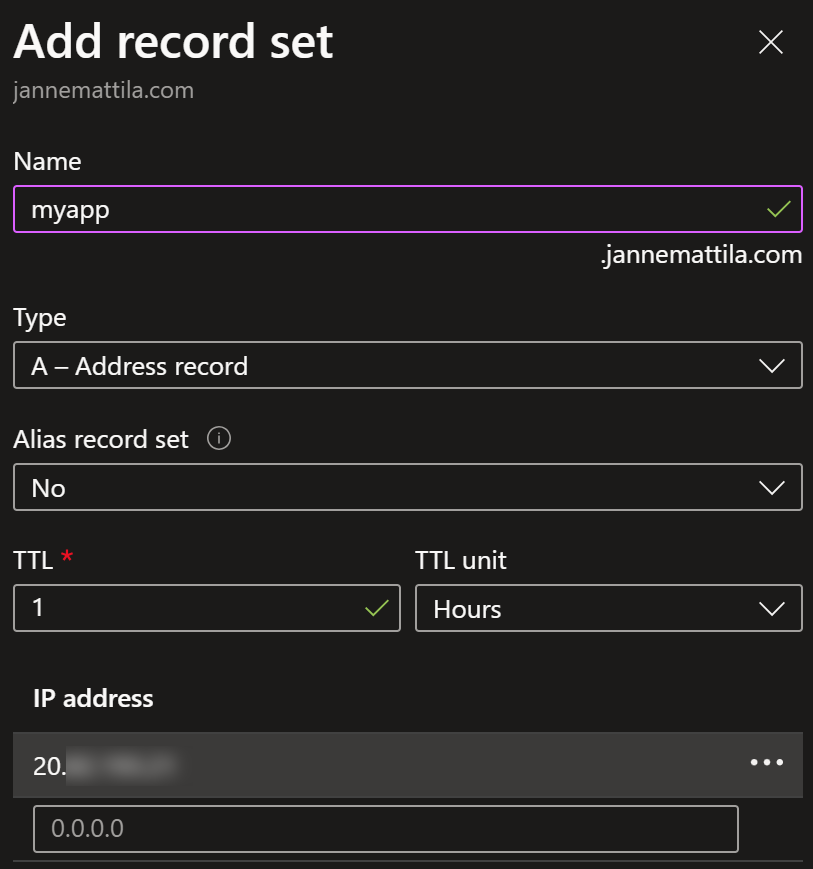Click the info icon beside Alias record set

pos(219,438)
